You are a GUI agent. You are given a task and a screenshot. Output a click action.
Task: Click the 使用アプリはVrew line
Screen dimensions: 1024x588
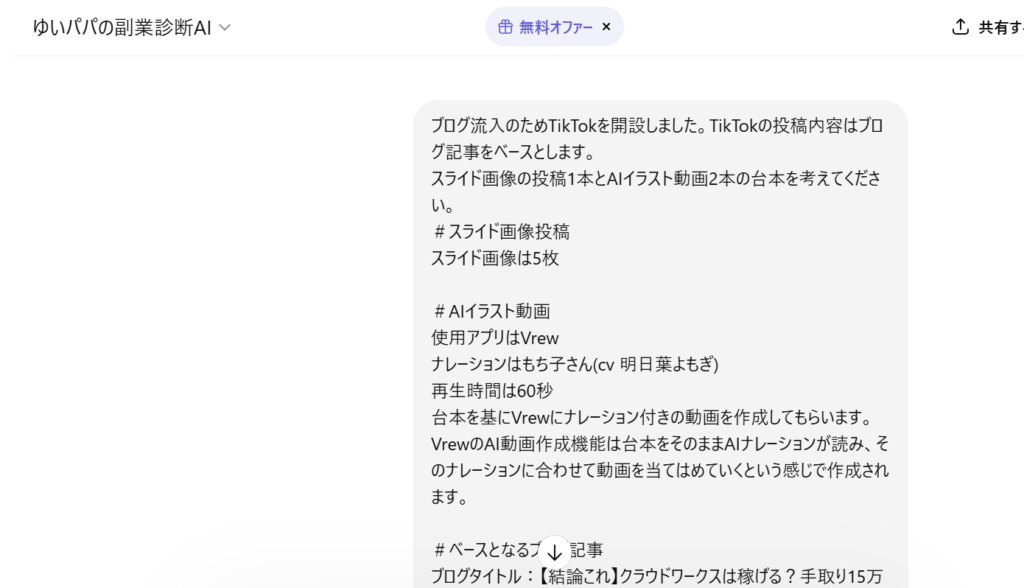494,338
